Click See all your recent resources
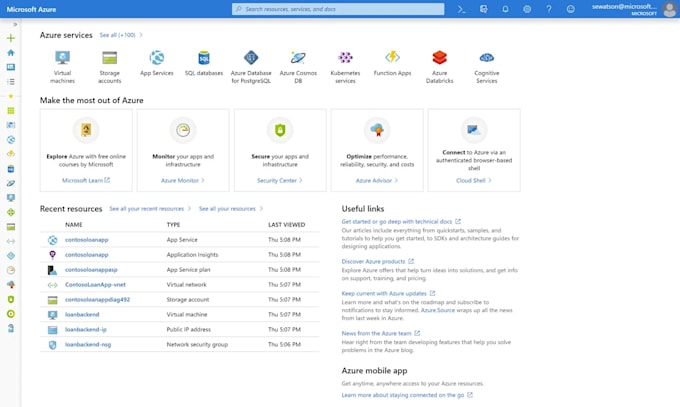The height and width of the screenshot is (407, 680). (x=147, y=209)
